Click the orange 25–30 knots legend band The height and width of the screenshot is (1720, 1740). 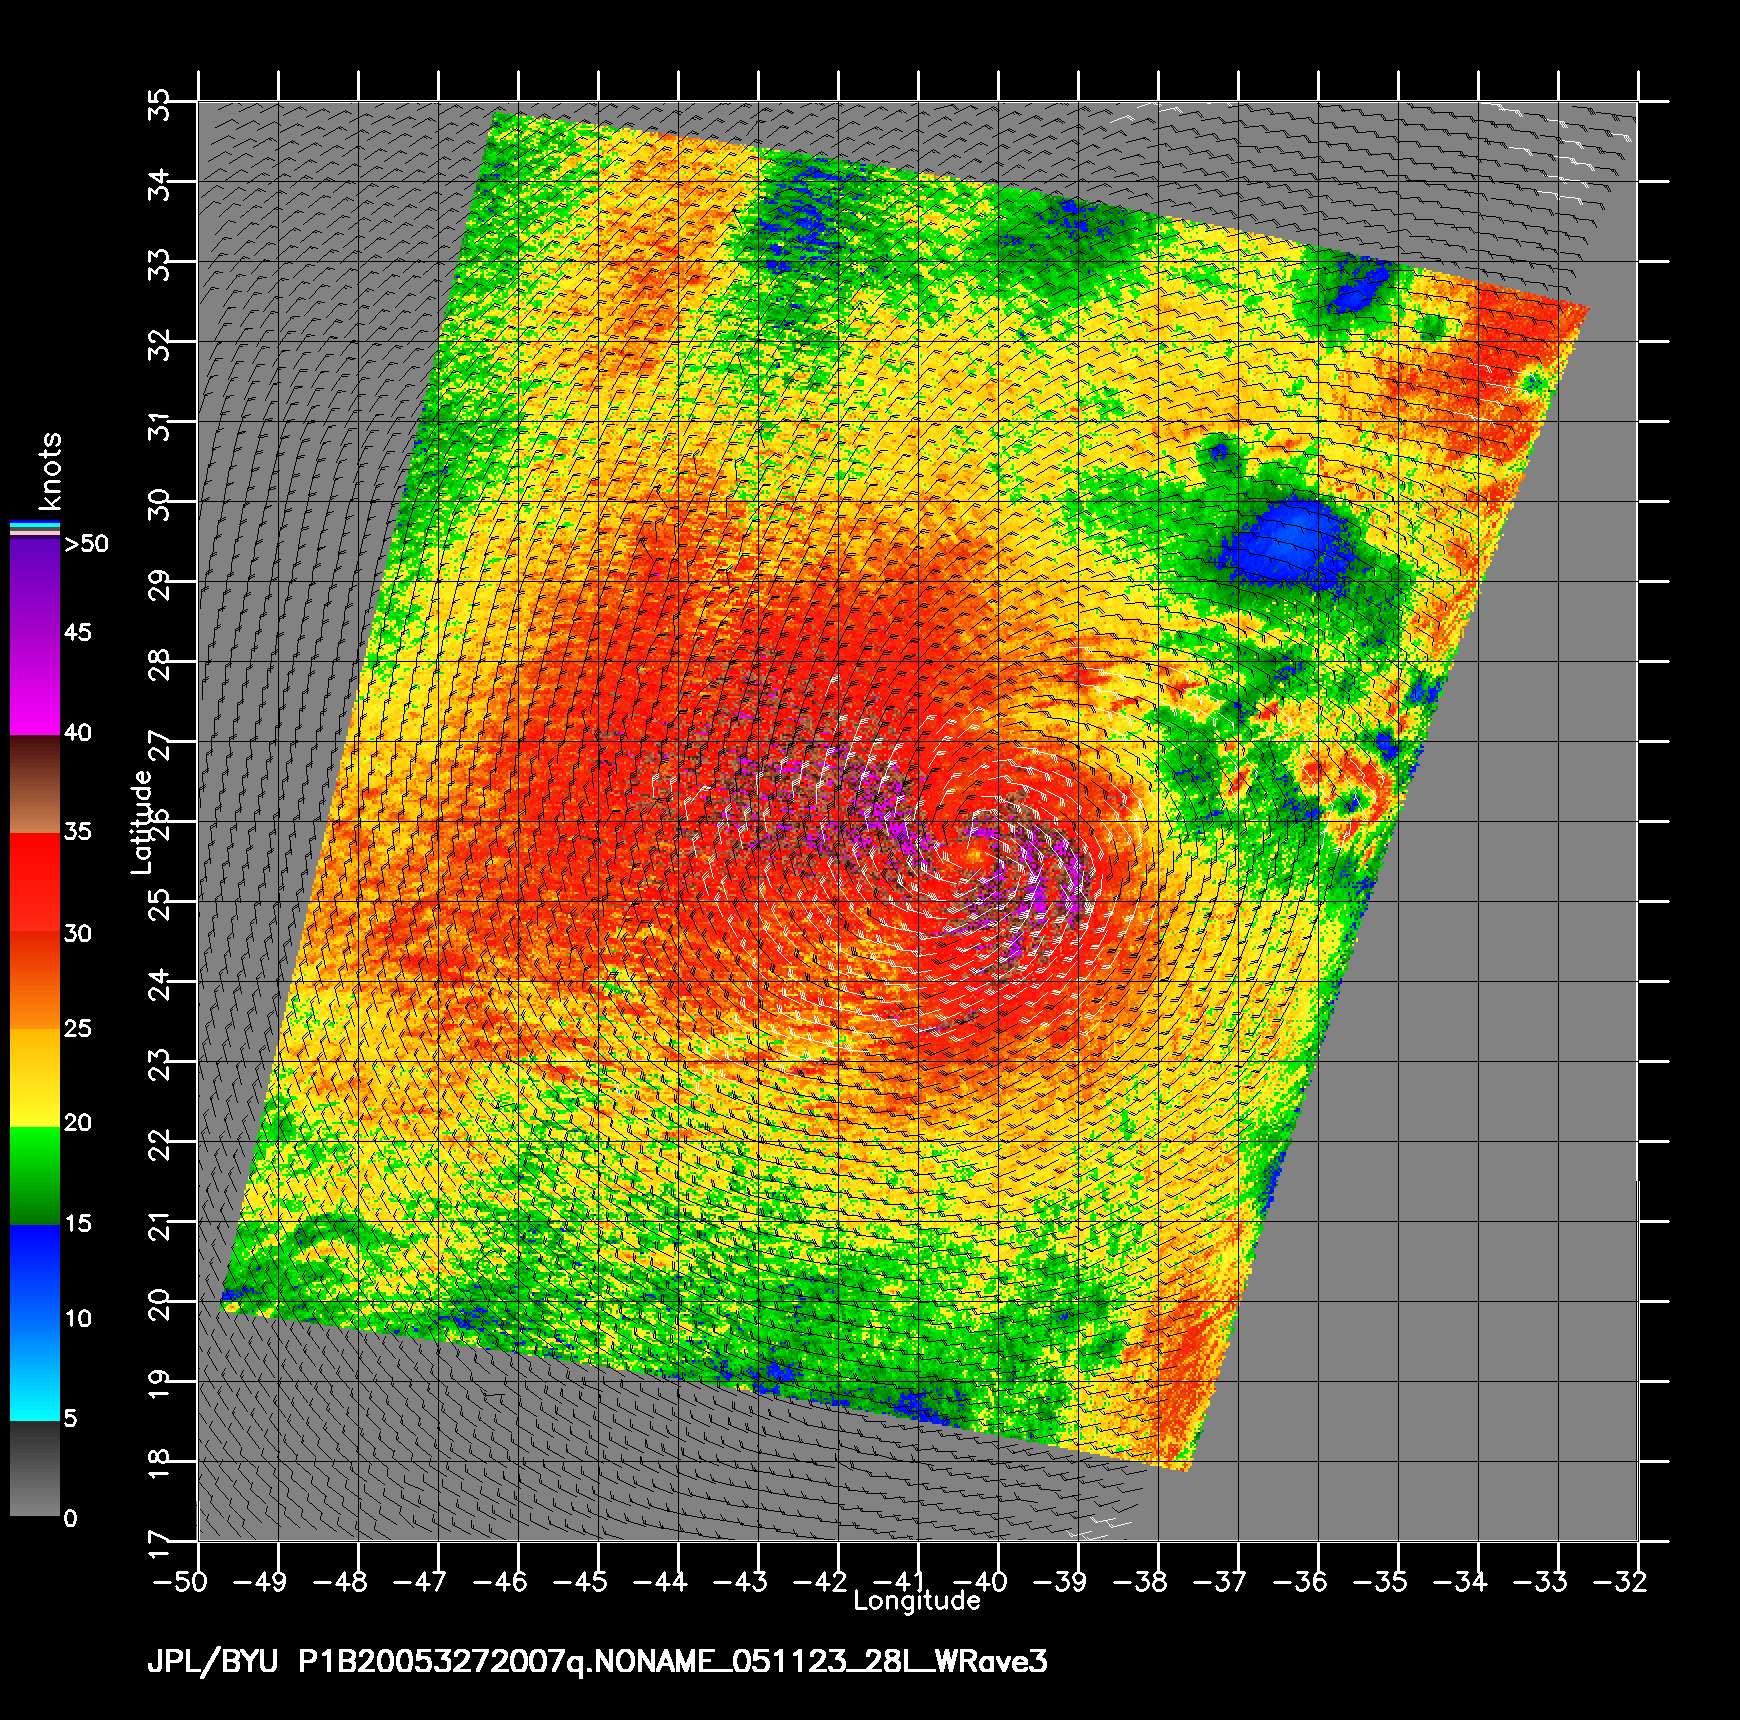click(35, 980)
